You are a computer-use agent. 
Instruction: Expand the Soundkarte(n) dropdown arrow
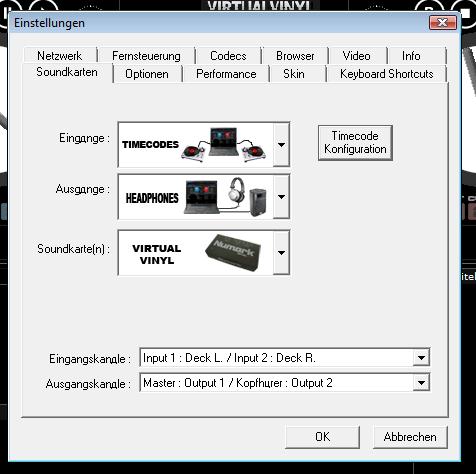point(281,252)
